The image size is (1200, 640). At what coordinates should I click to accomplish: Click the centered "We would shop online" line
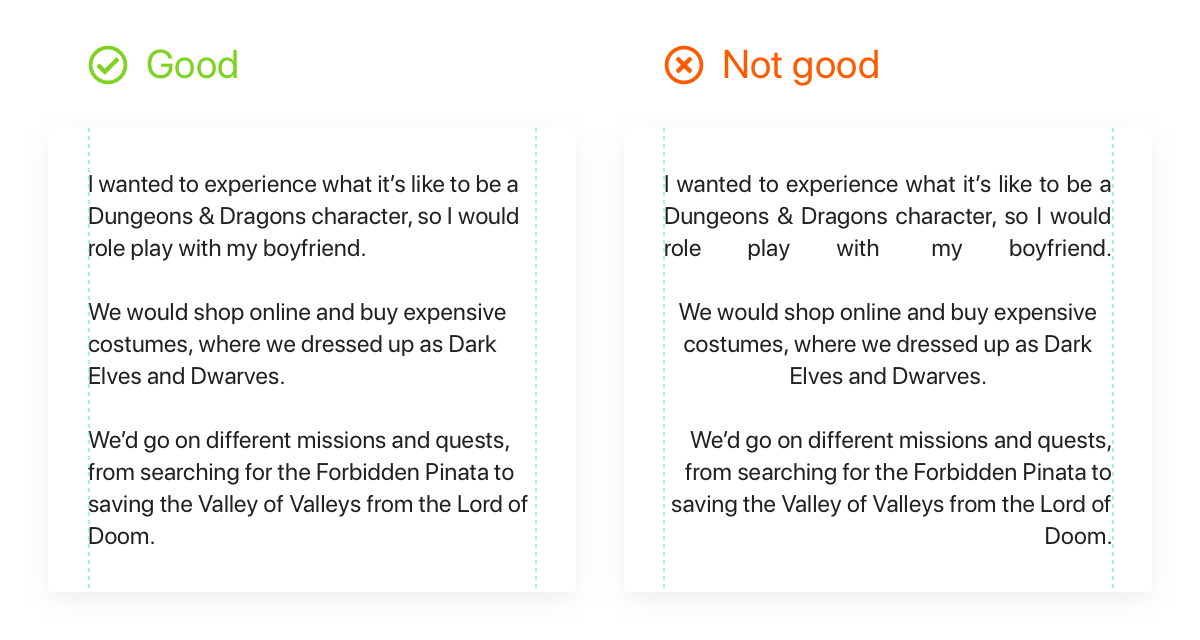pos(888,313)
